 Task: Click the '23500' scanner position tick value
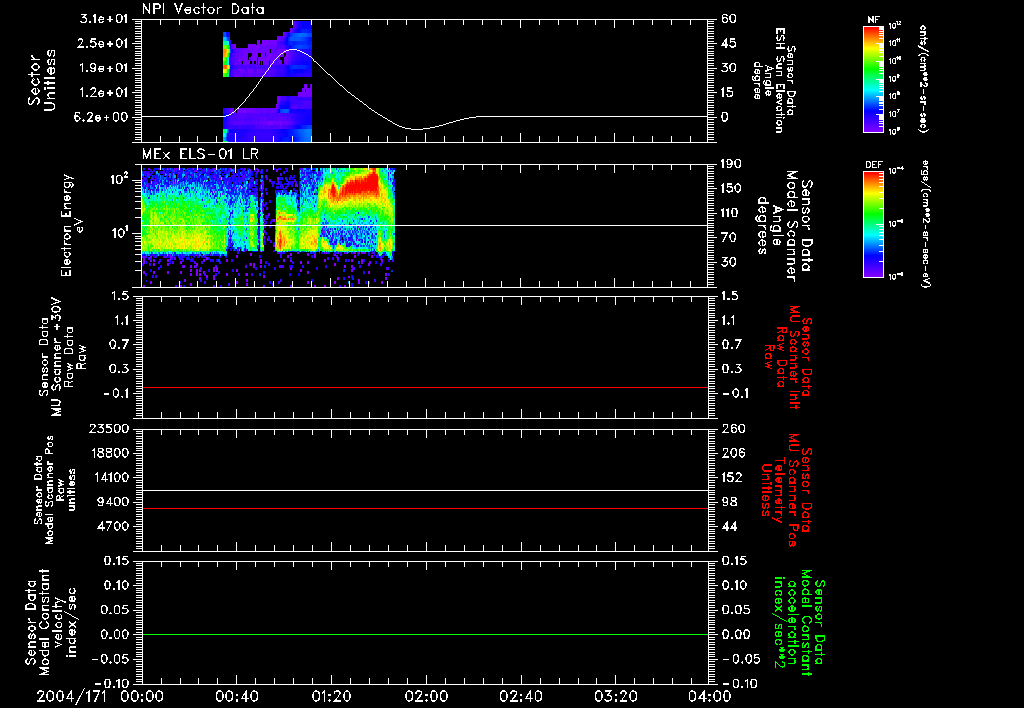tap(108, 429)
